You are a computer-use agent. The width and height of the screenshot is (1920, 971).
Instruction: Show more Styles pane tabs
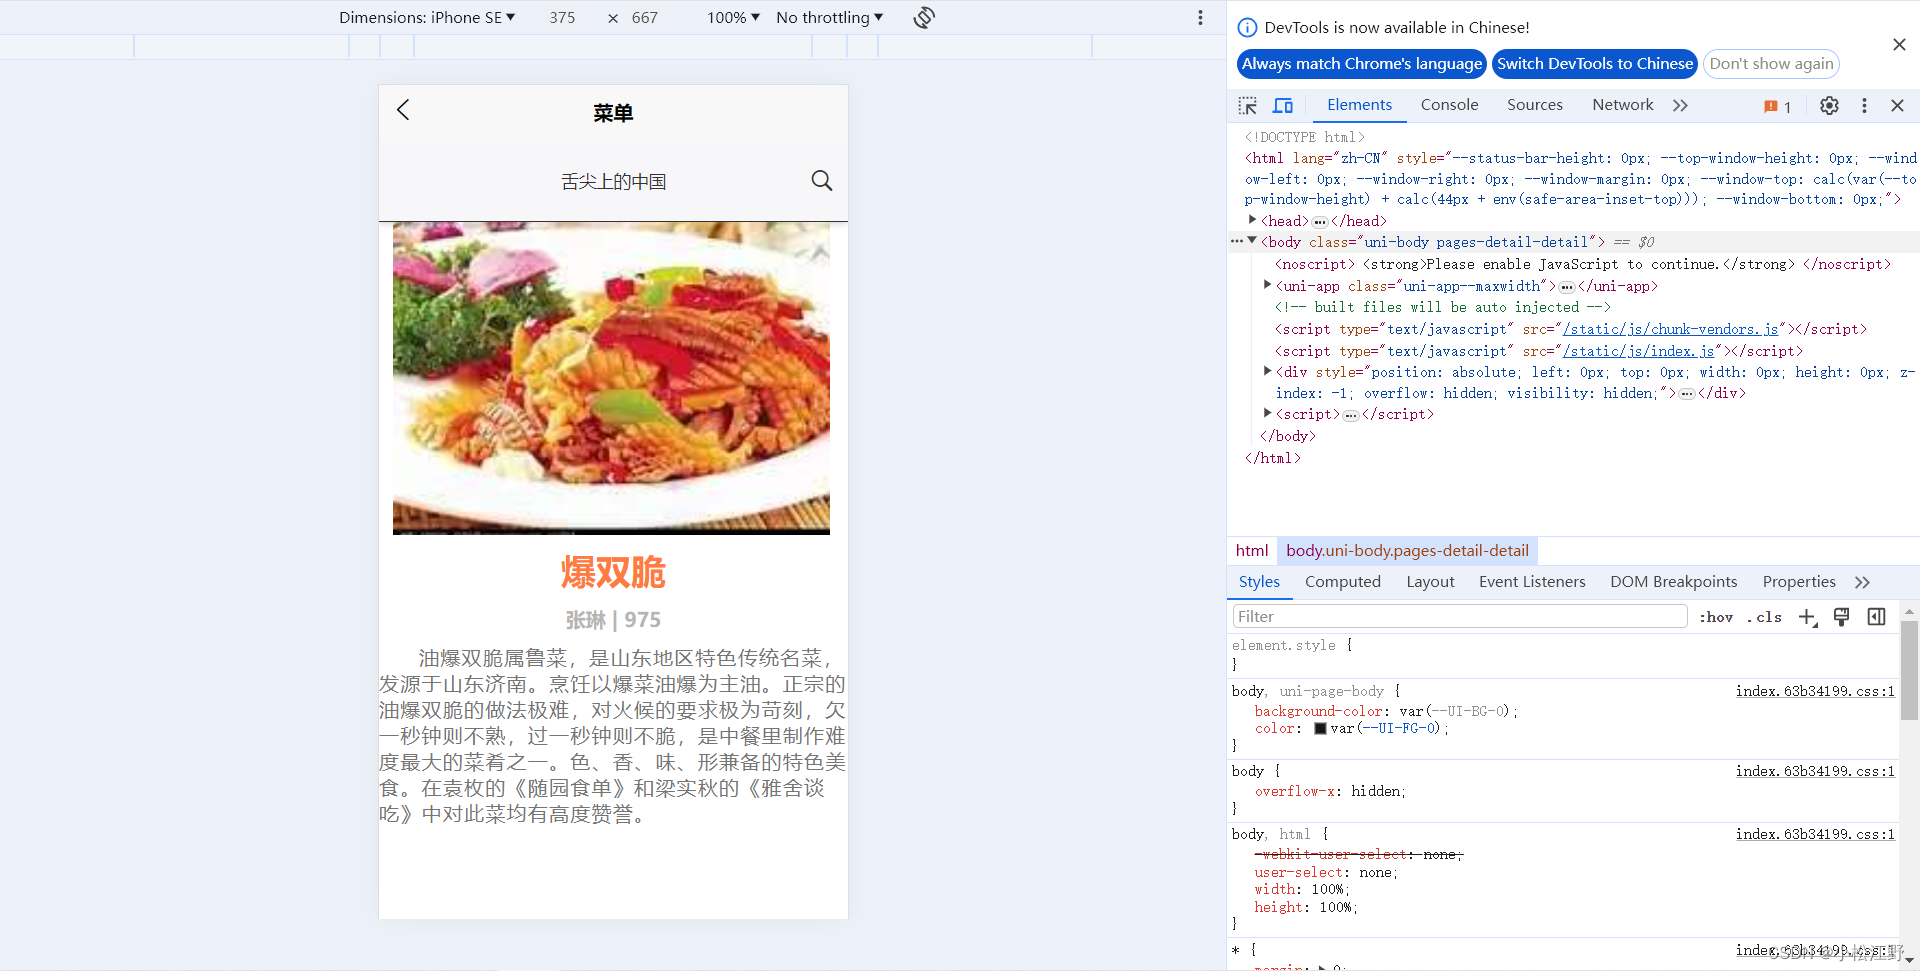click(x=1862, y=582)
